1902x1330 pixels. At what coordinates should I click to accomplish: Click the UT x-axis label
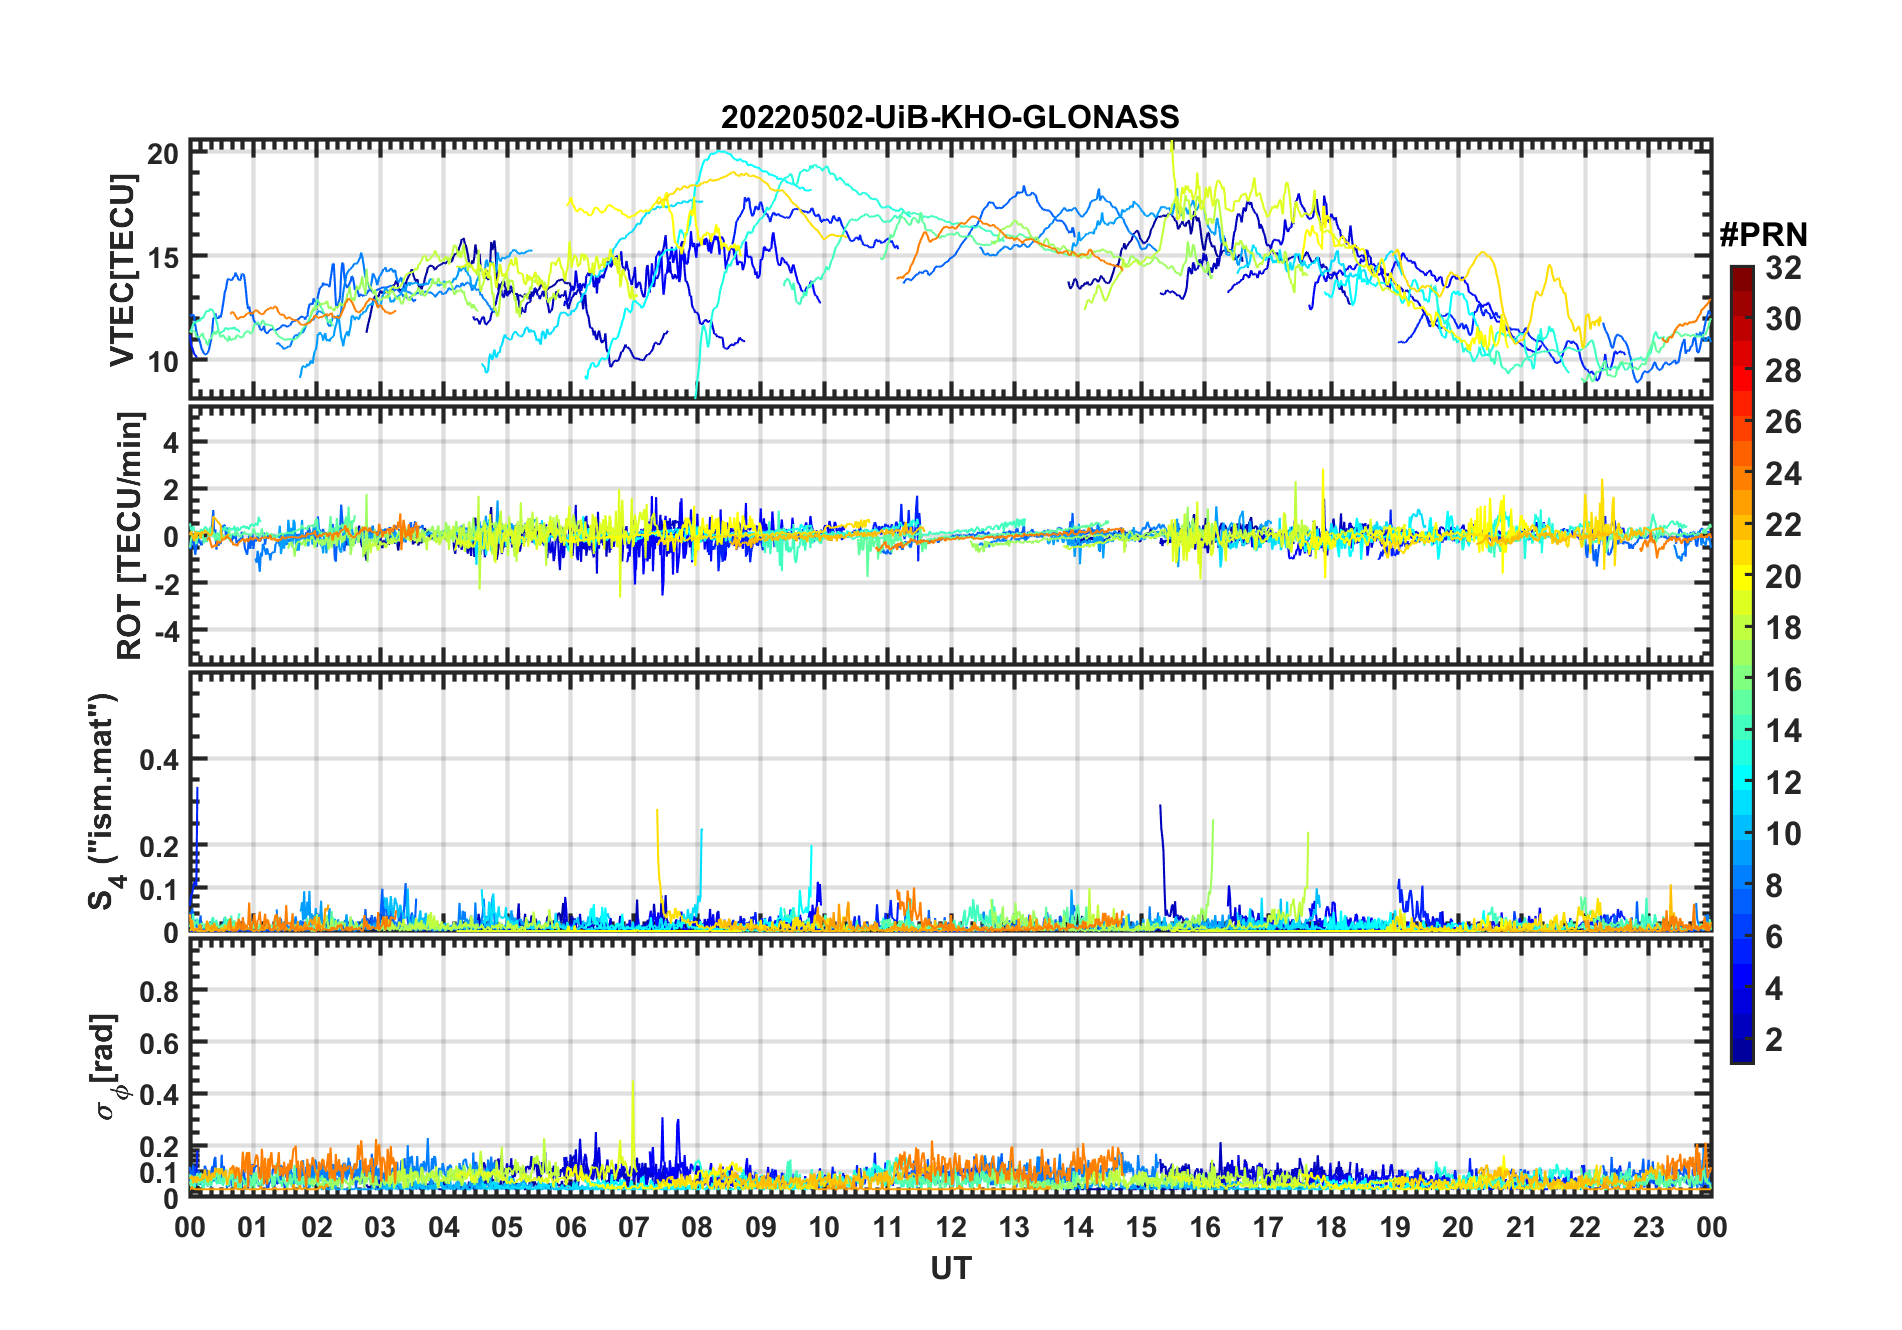[950, 1268]
